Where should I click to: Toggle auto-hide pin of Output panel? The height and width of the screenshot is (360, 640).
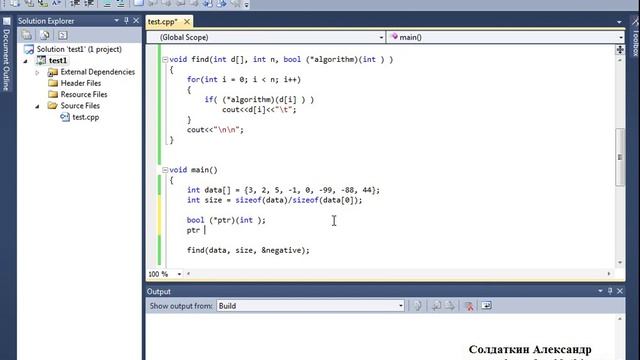pyautogui.click(x=610, y=291)
